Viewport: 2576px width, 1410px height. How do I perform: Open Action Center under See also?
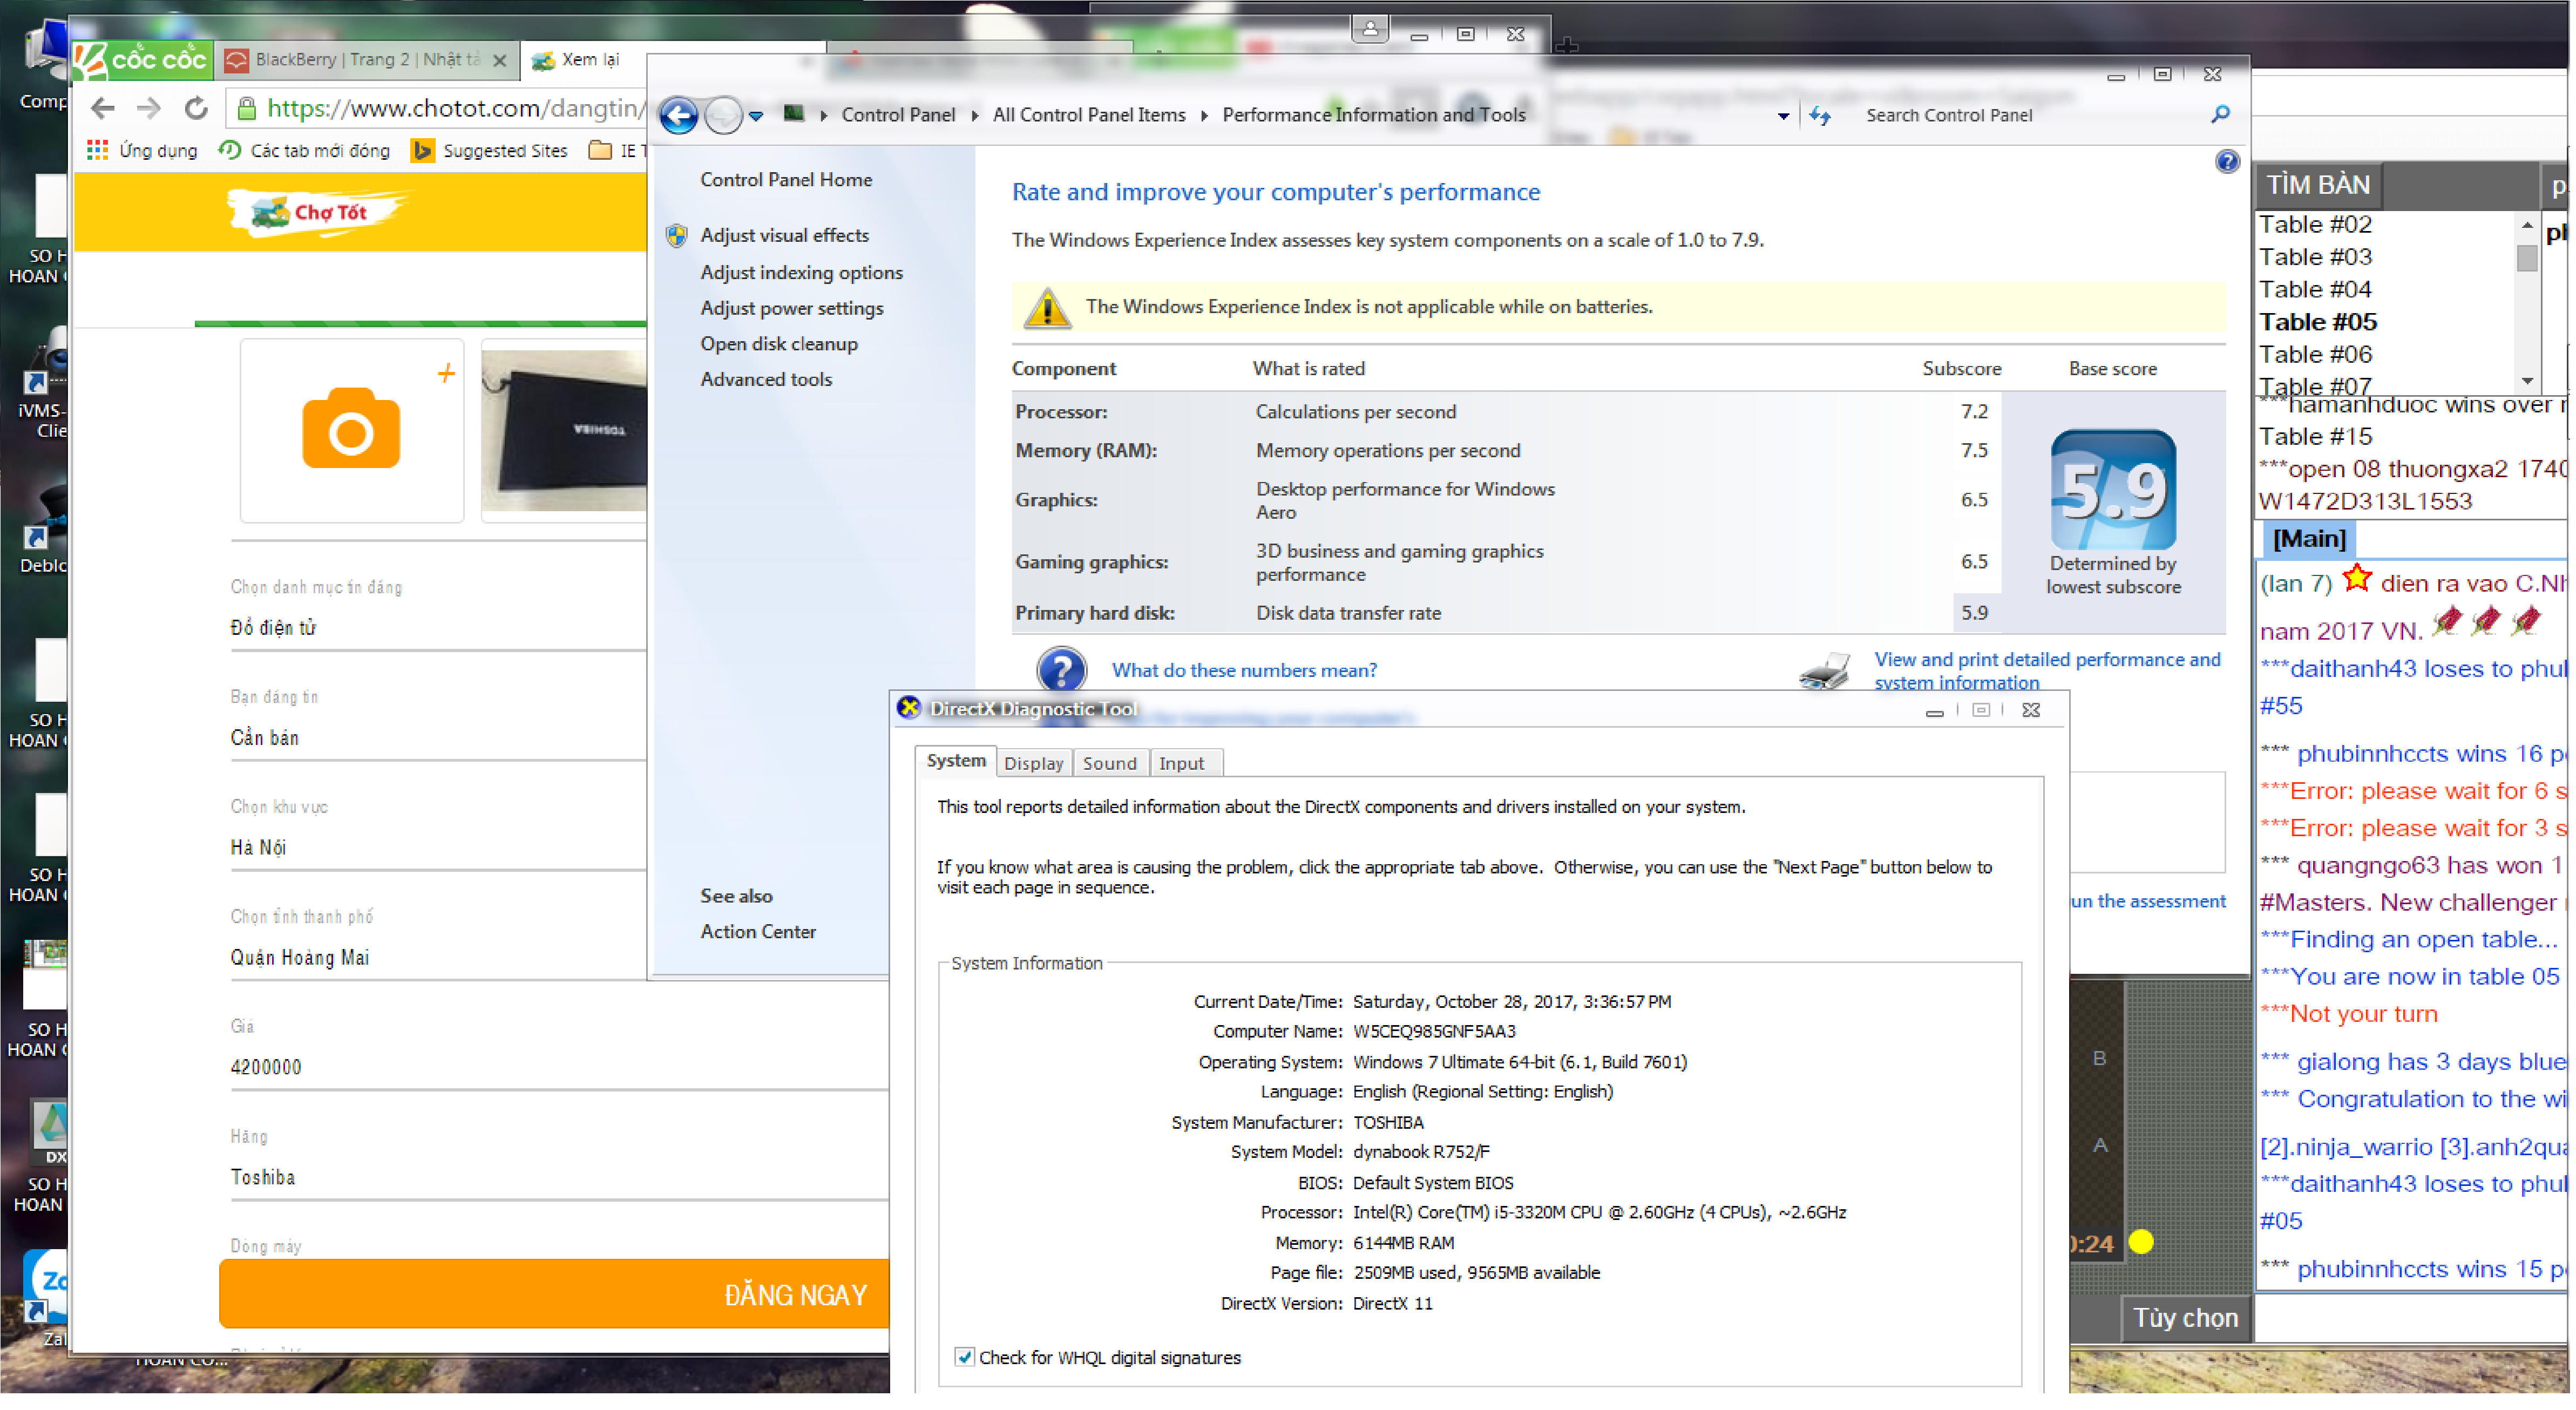click(757, 932)
